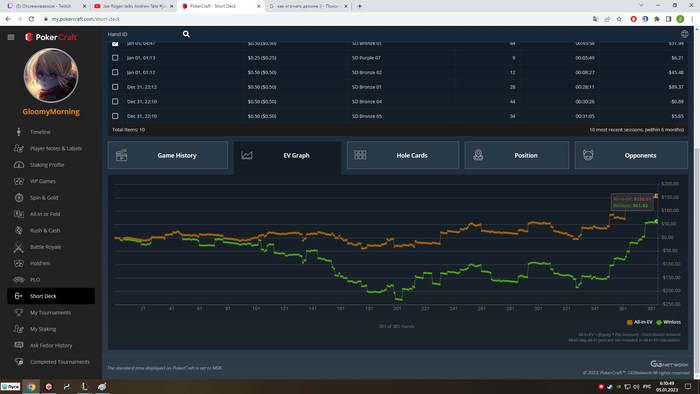Click the Short Deck 6+ icon
This screenshot has width=700, height=394.
click(x=19, y=296)
